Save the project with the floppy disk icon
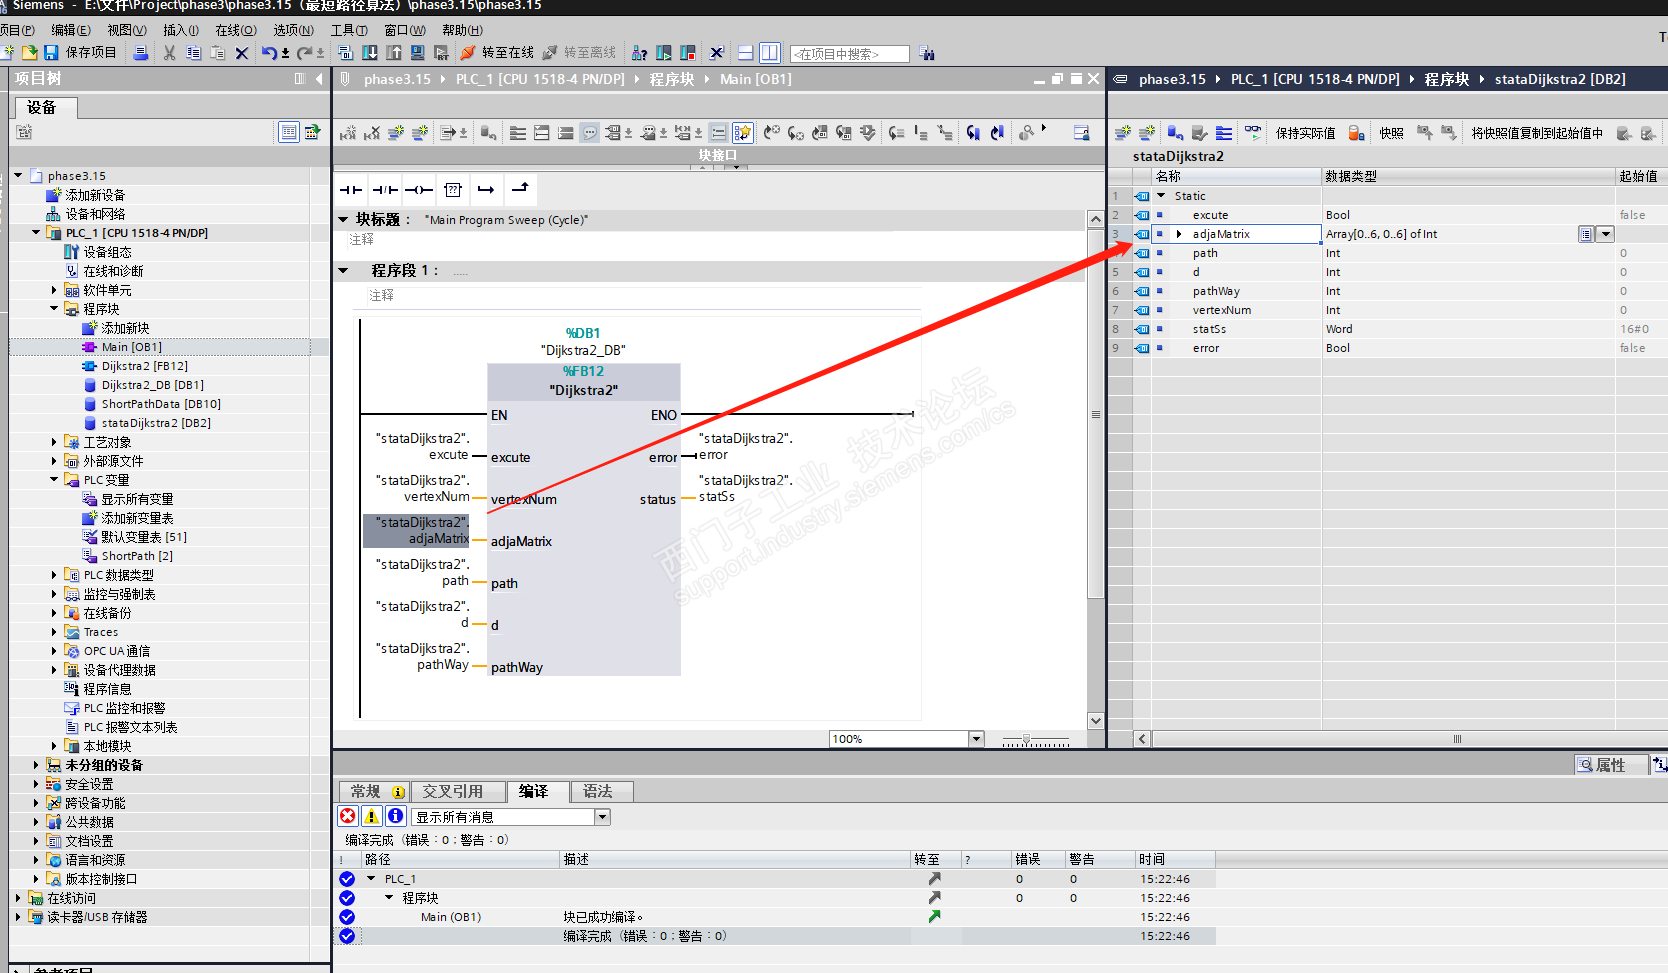1668x973 pixels. [51, 53]
